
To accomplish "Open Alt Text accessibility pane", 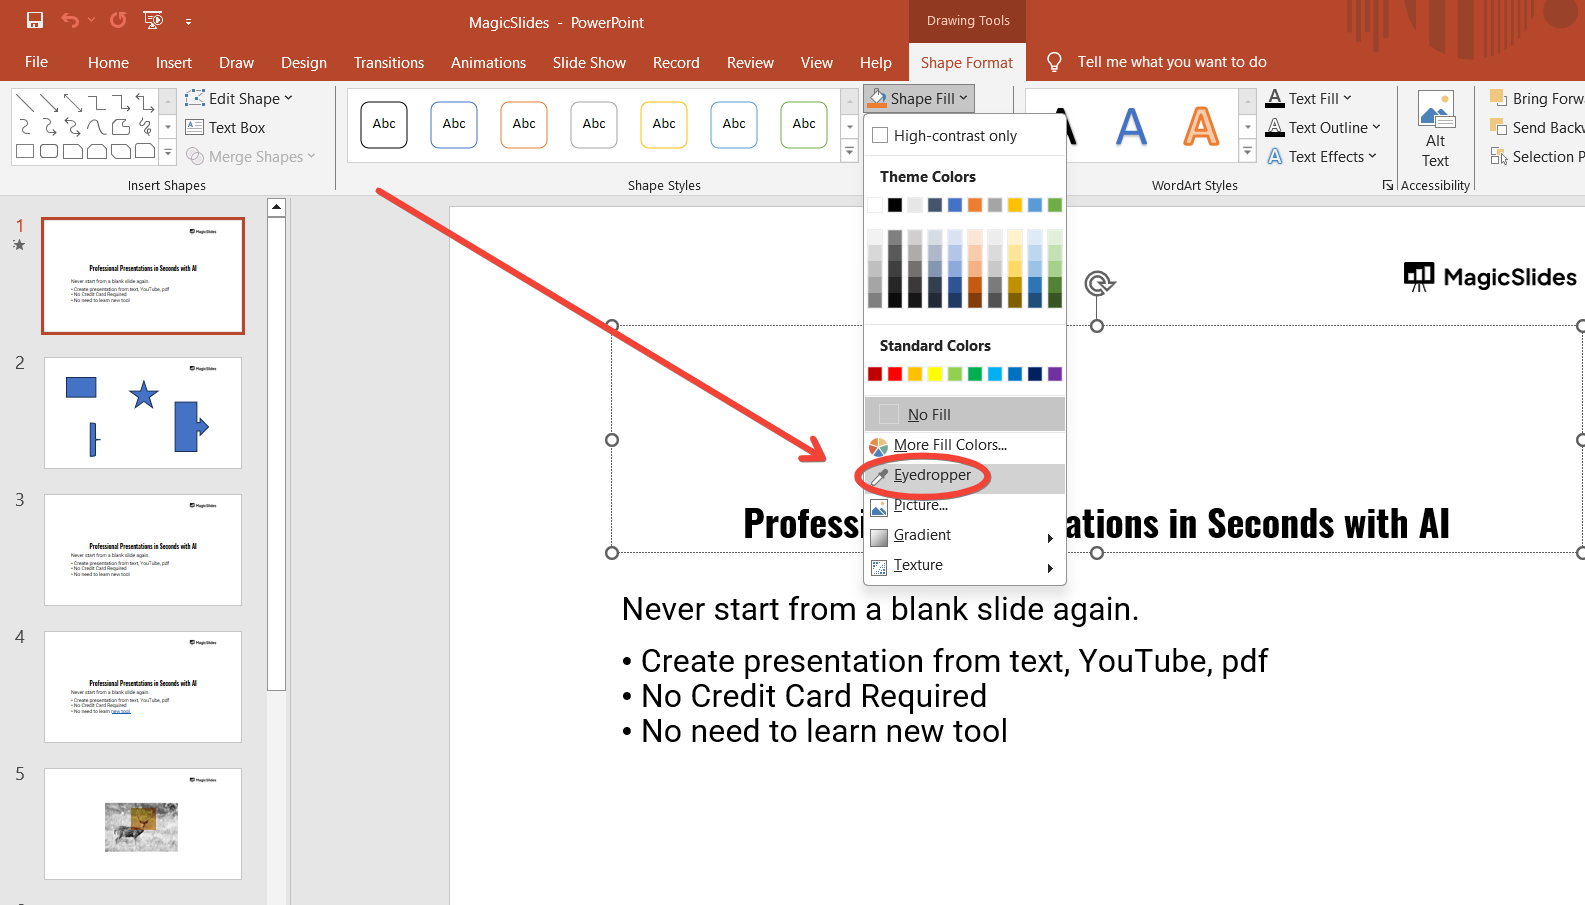I will click(x=1435, y=131).
